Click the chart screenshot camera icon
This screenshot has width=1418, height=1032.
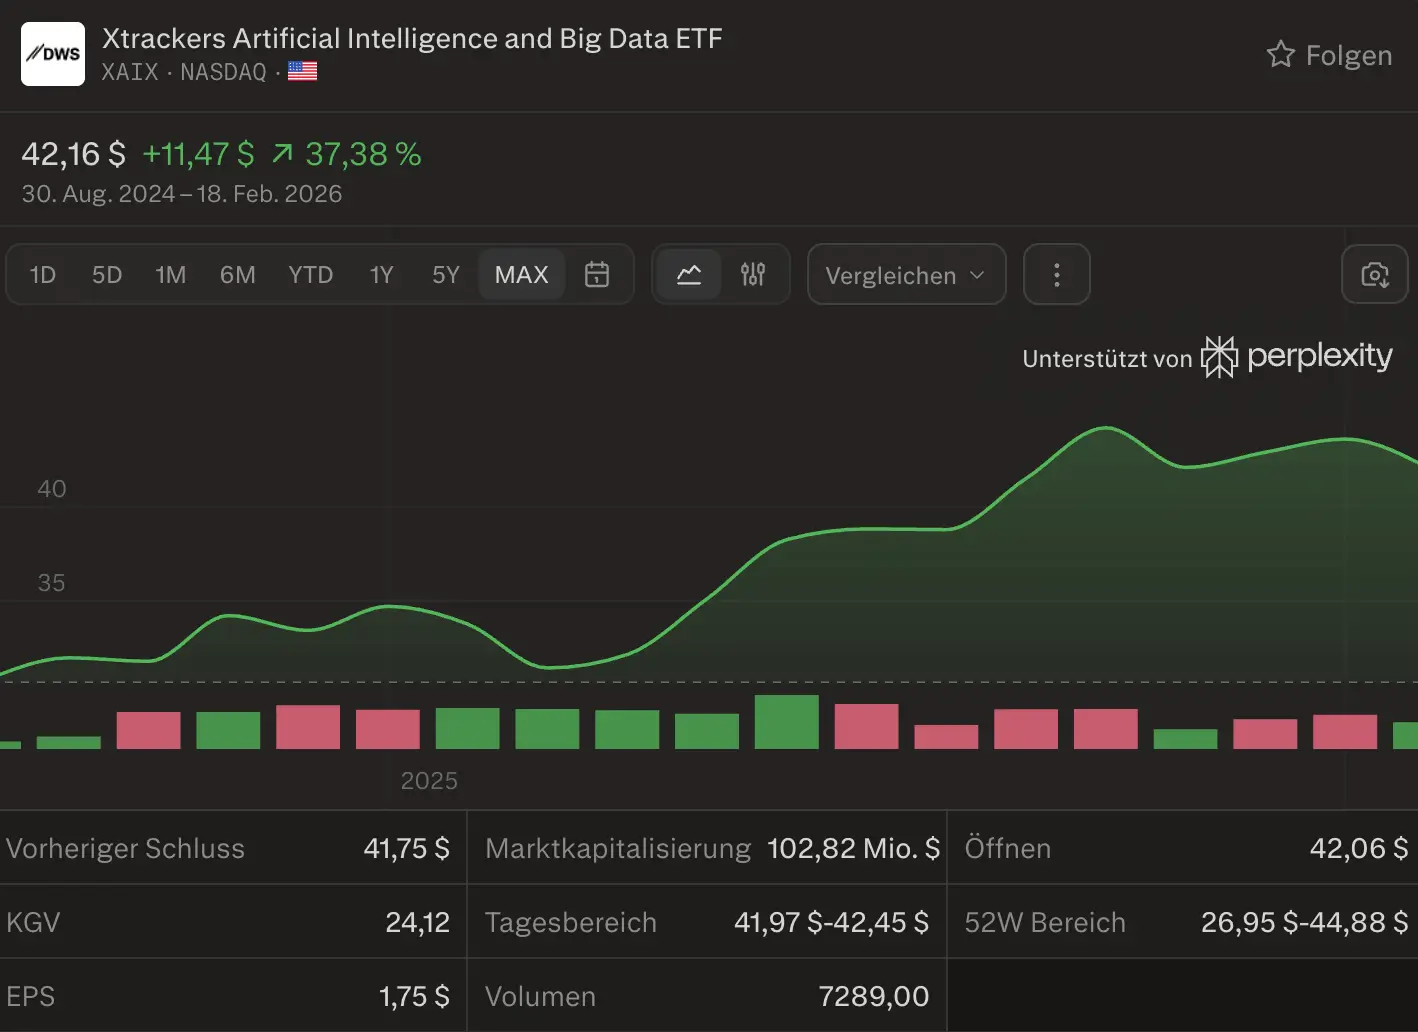[1374, 275]
